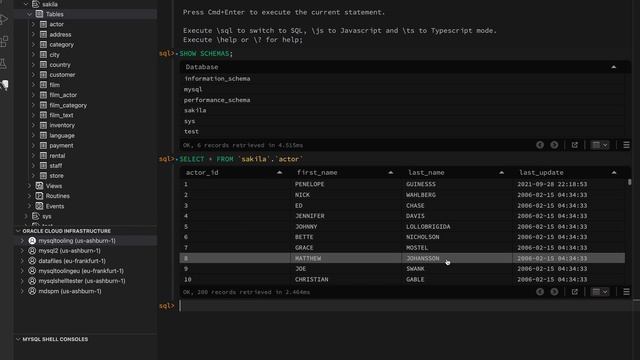Screen dimensions: 640x360
Task: Sort by first_name column header
Action: (391, 173)
